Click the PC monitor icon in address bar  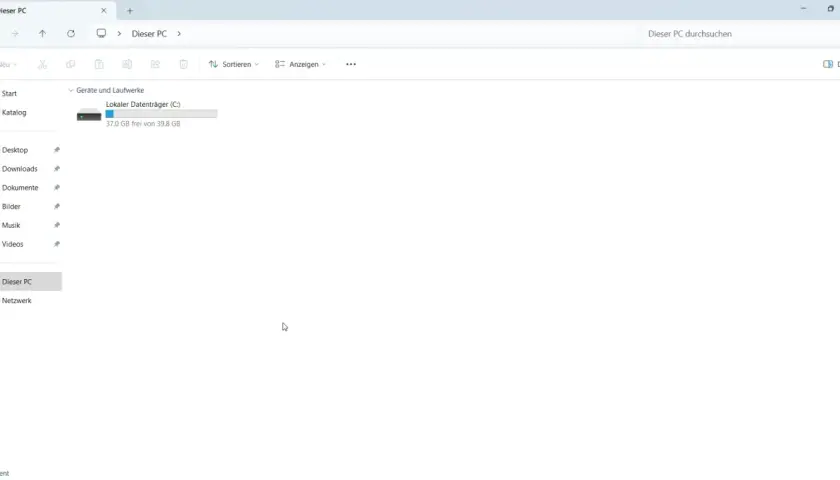click(x=101, y=33)
